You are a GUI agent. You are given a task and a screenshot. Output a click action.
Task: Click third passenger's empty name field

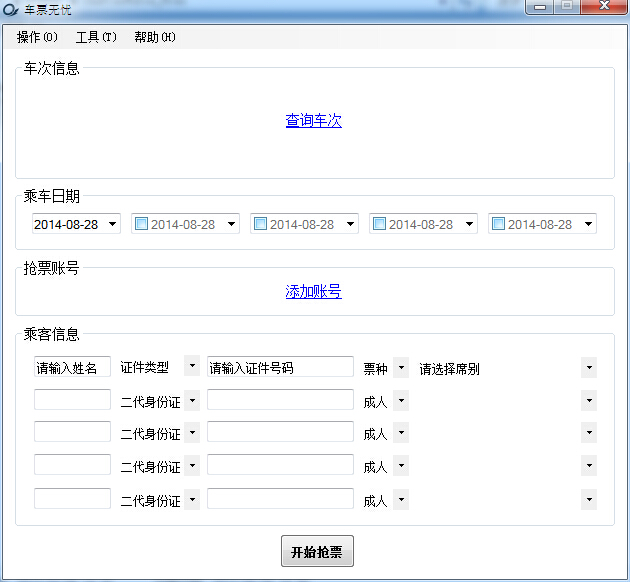[72, 464]
